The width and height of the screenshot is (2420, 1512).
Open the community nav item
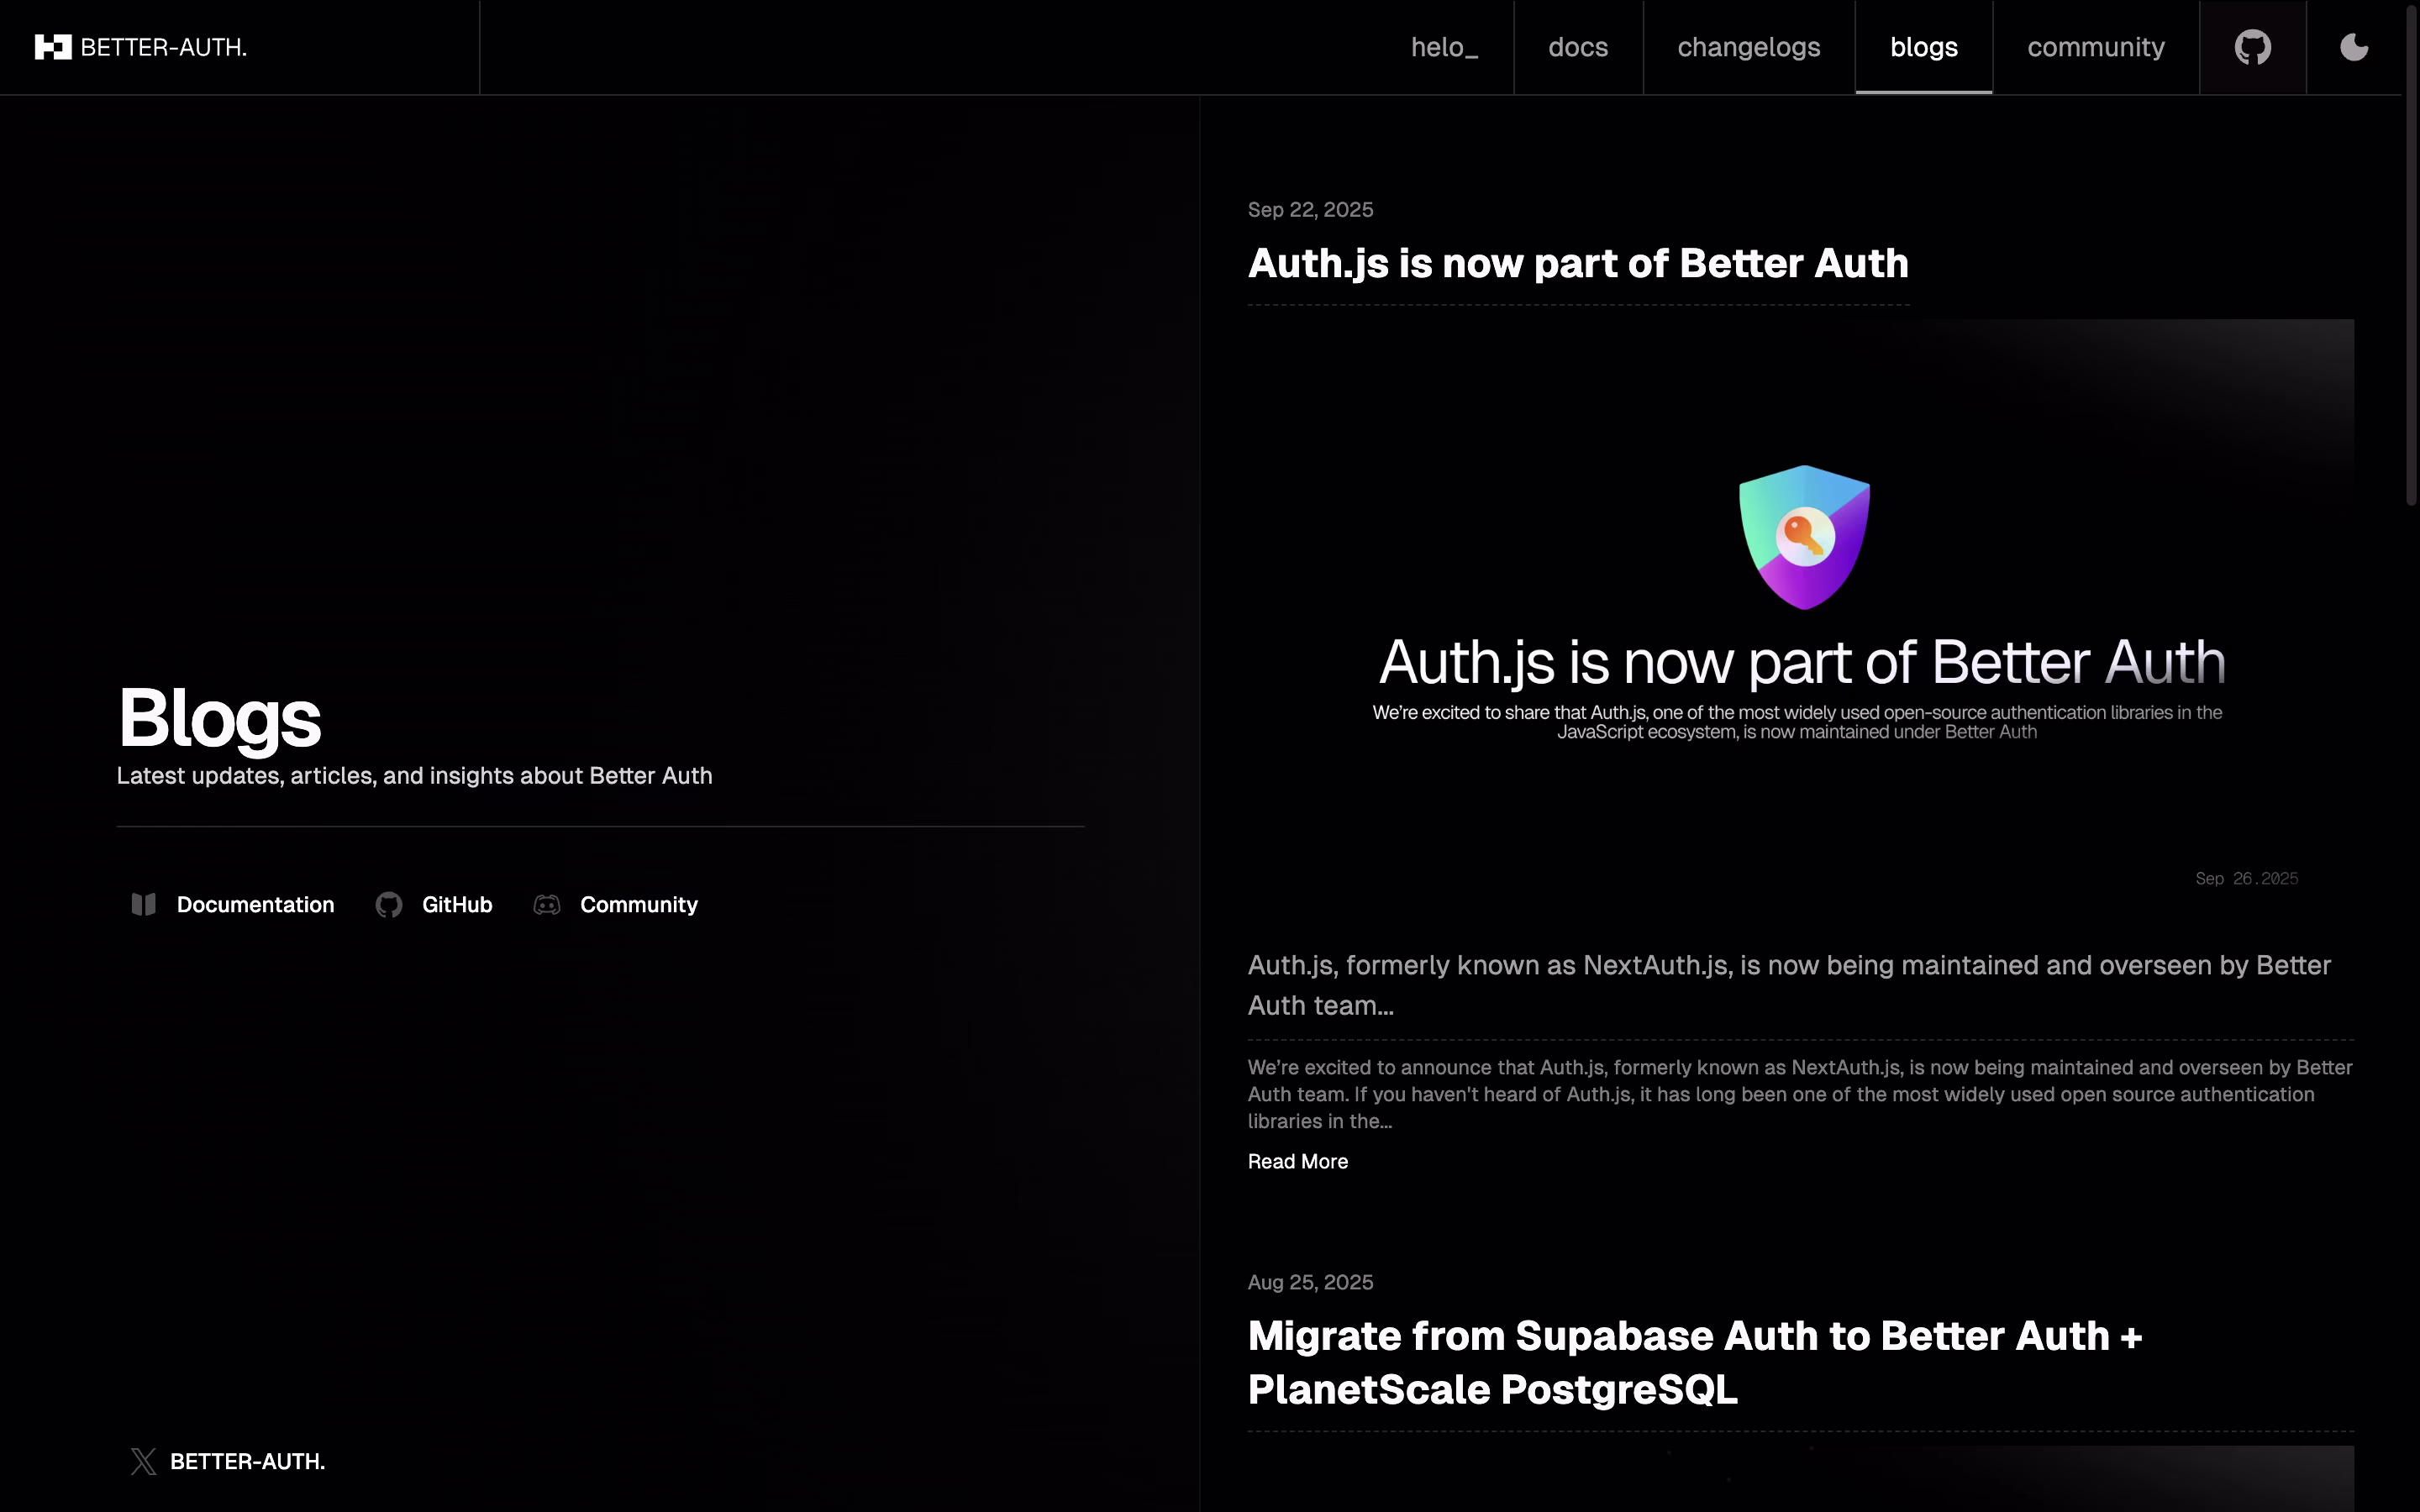pyautogui.click(x=2095, y=47)
